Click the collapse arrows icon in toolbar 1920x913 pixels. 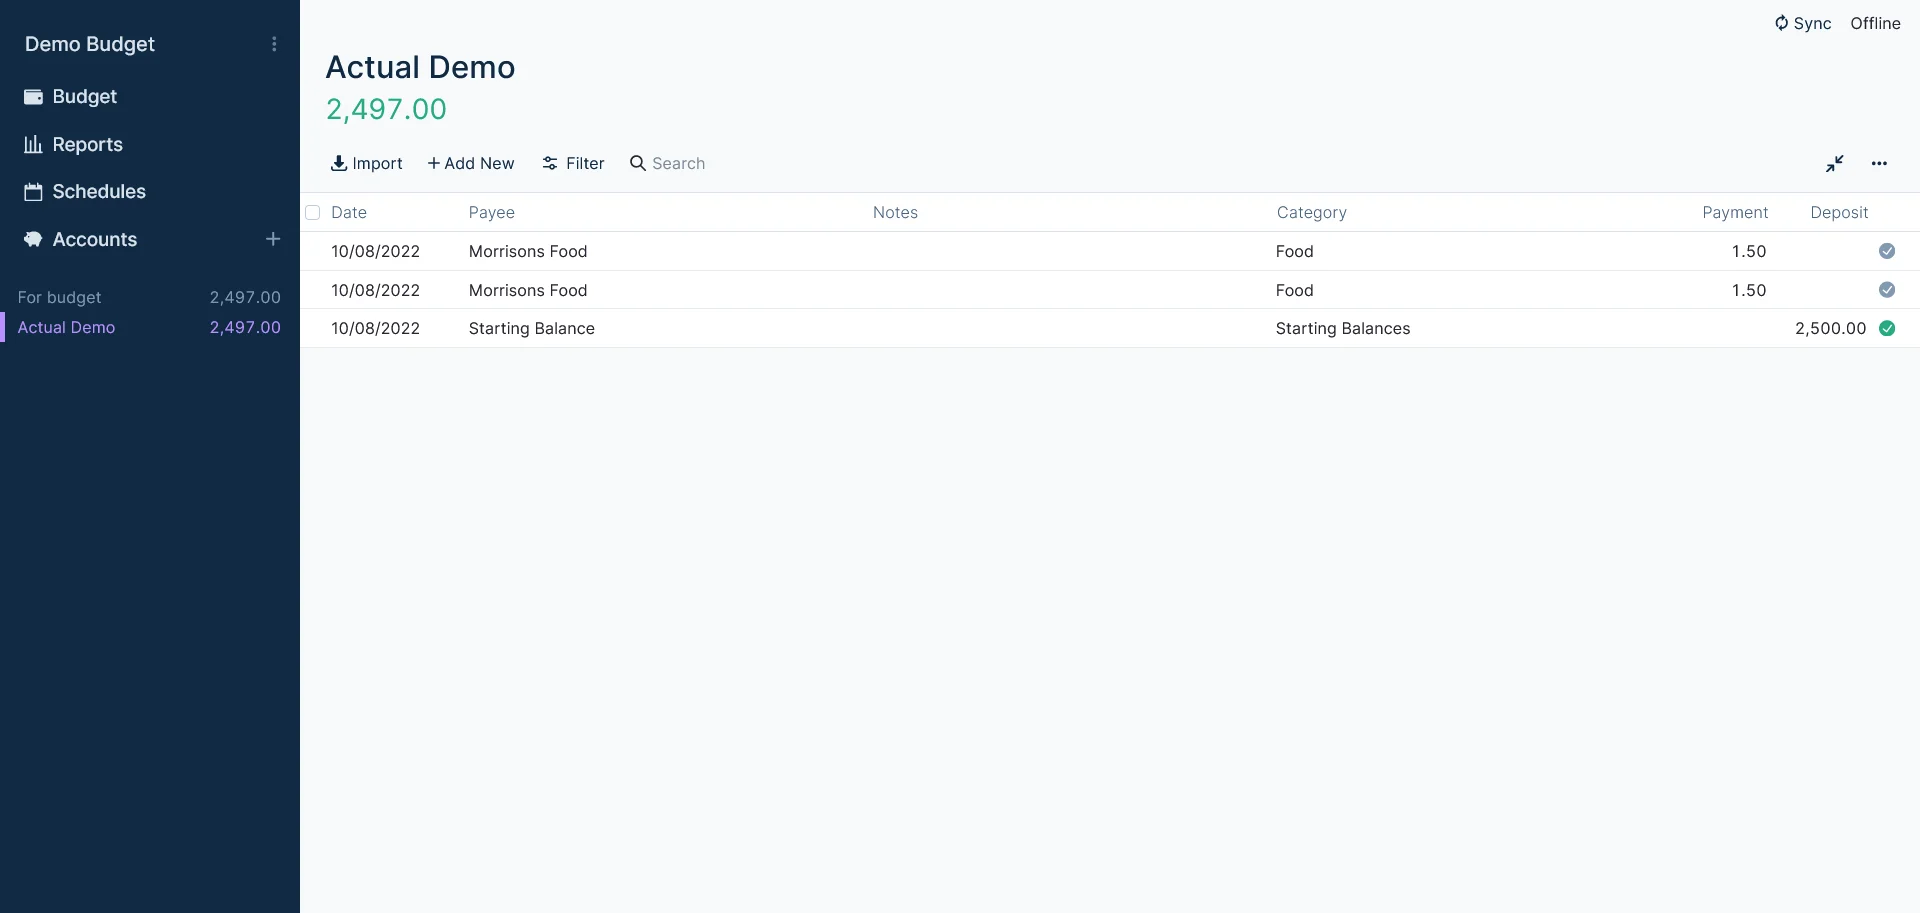click(1834, 164)
